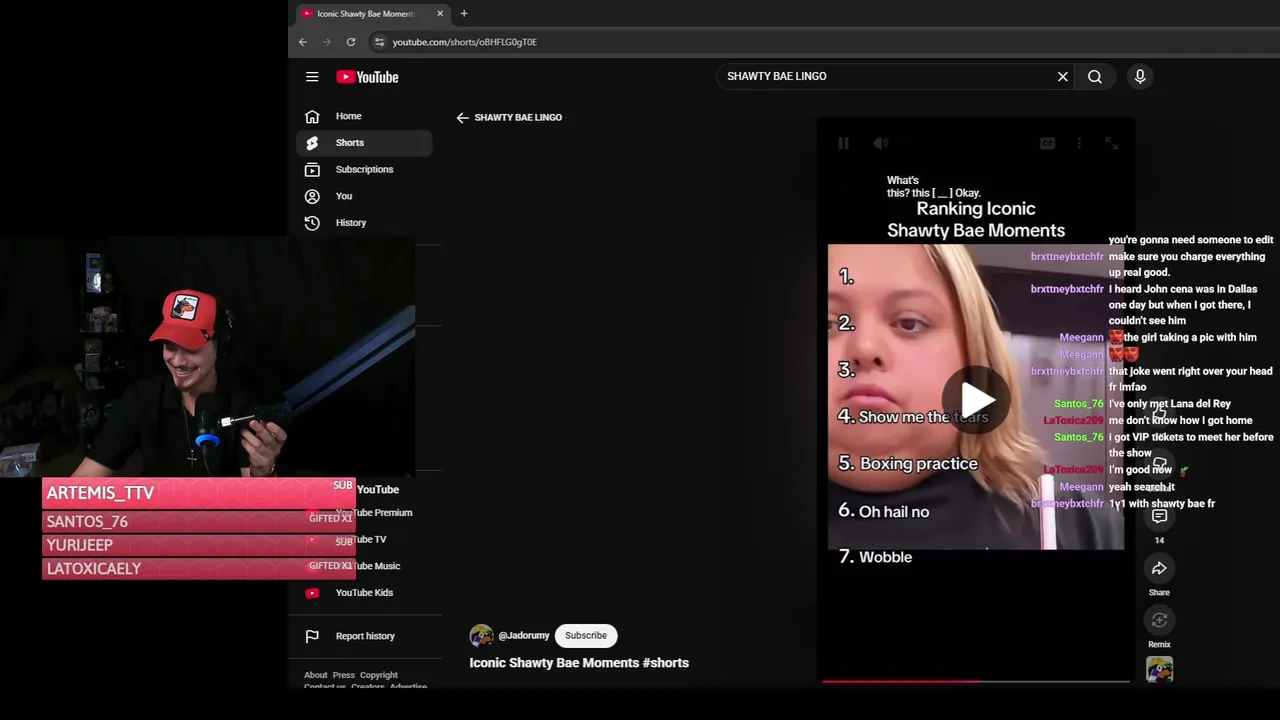This screenshot has width=1280, height=720.
Task: Toggle closed captions on the Short
Action: point(1047,144)
